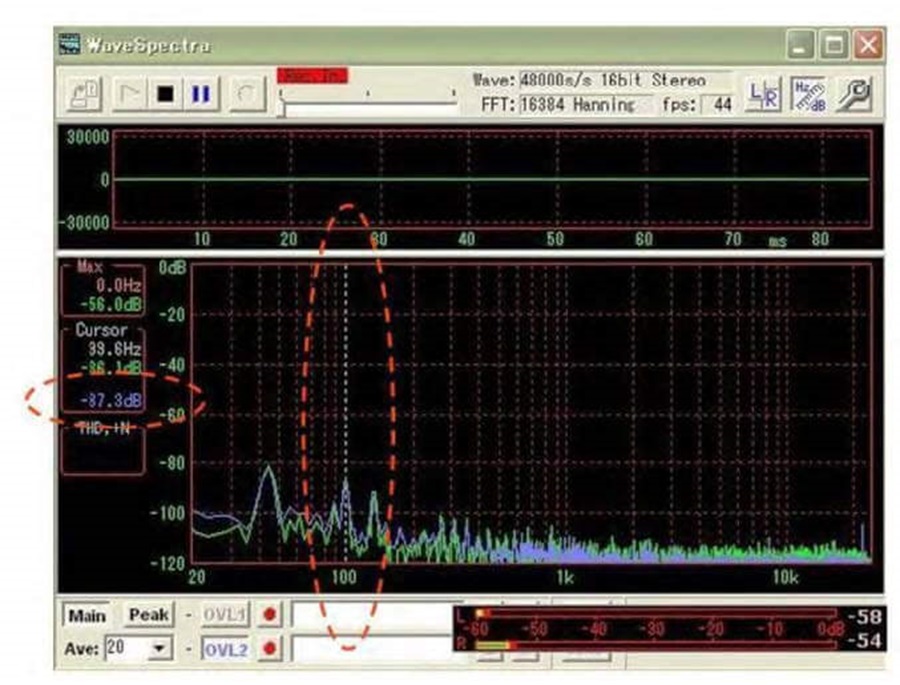Viewport: 900px width, 685px height.
Task: Close the WaveSpectra window
Action: 868,45
